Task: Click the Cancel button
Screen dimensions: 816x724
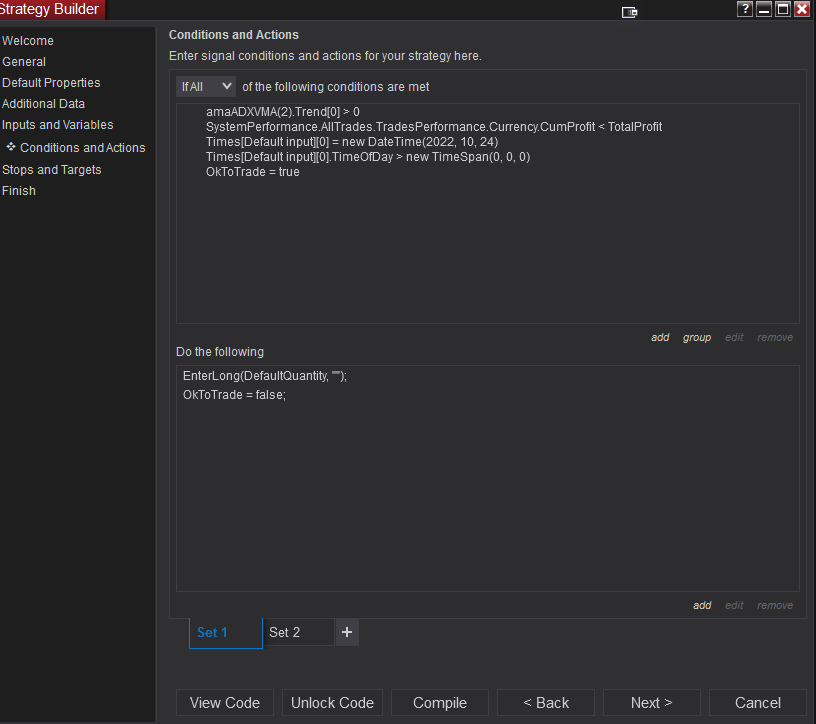Action: (x=758, y=703)
